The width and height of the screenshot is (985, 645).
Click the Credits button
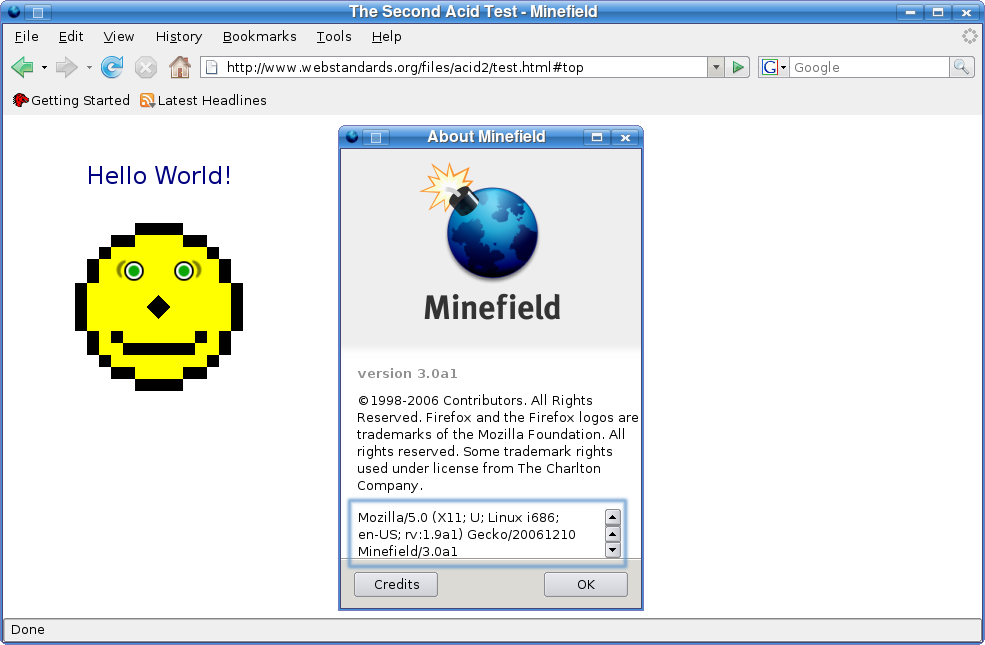pos(396,585)
